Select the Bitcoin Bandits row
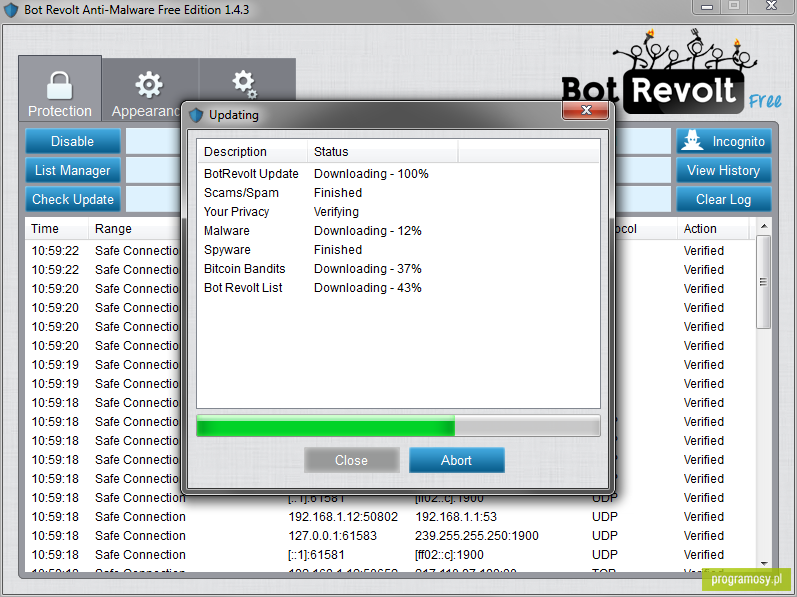797x597 pixels. [398, 269]
